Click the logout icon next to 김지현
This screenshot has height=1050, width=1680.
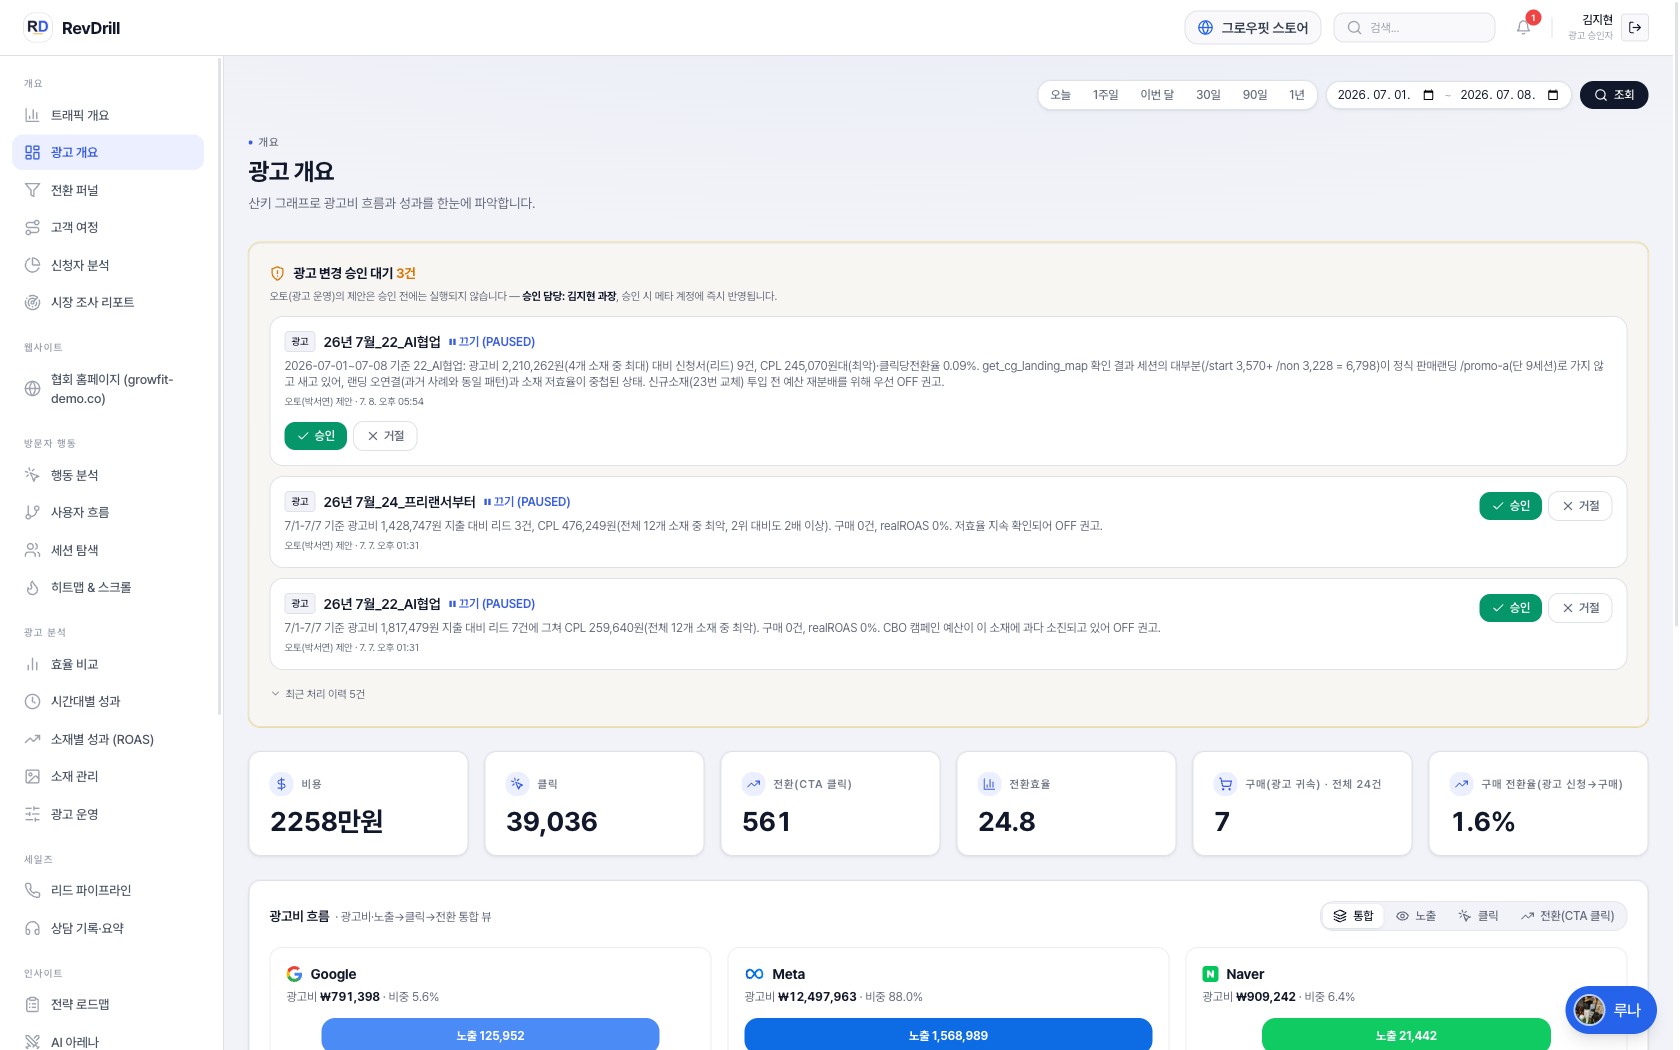click(1635, 28)
